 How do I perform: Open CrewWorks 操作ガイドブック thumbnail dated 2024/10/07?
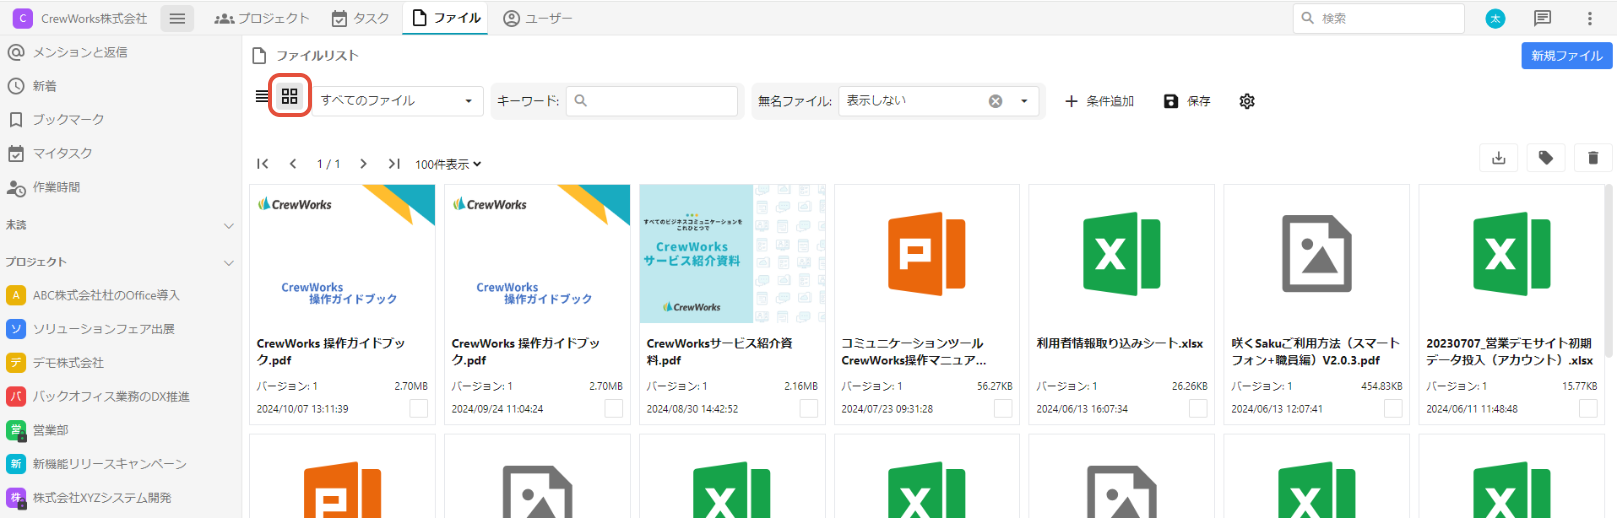(342, 254)
